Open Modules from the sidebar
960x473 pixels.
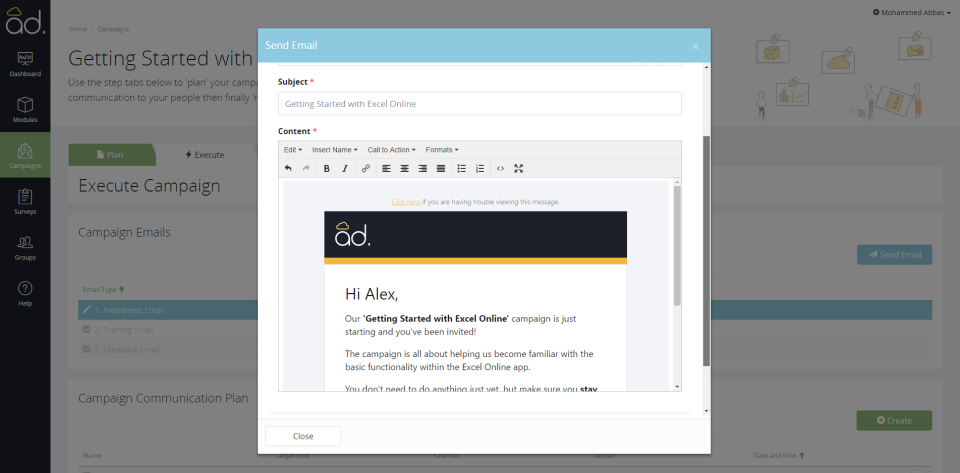click(x=25, y=110)
